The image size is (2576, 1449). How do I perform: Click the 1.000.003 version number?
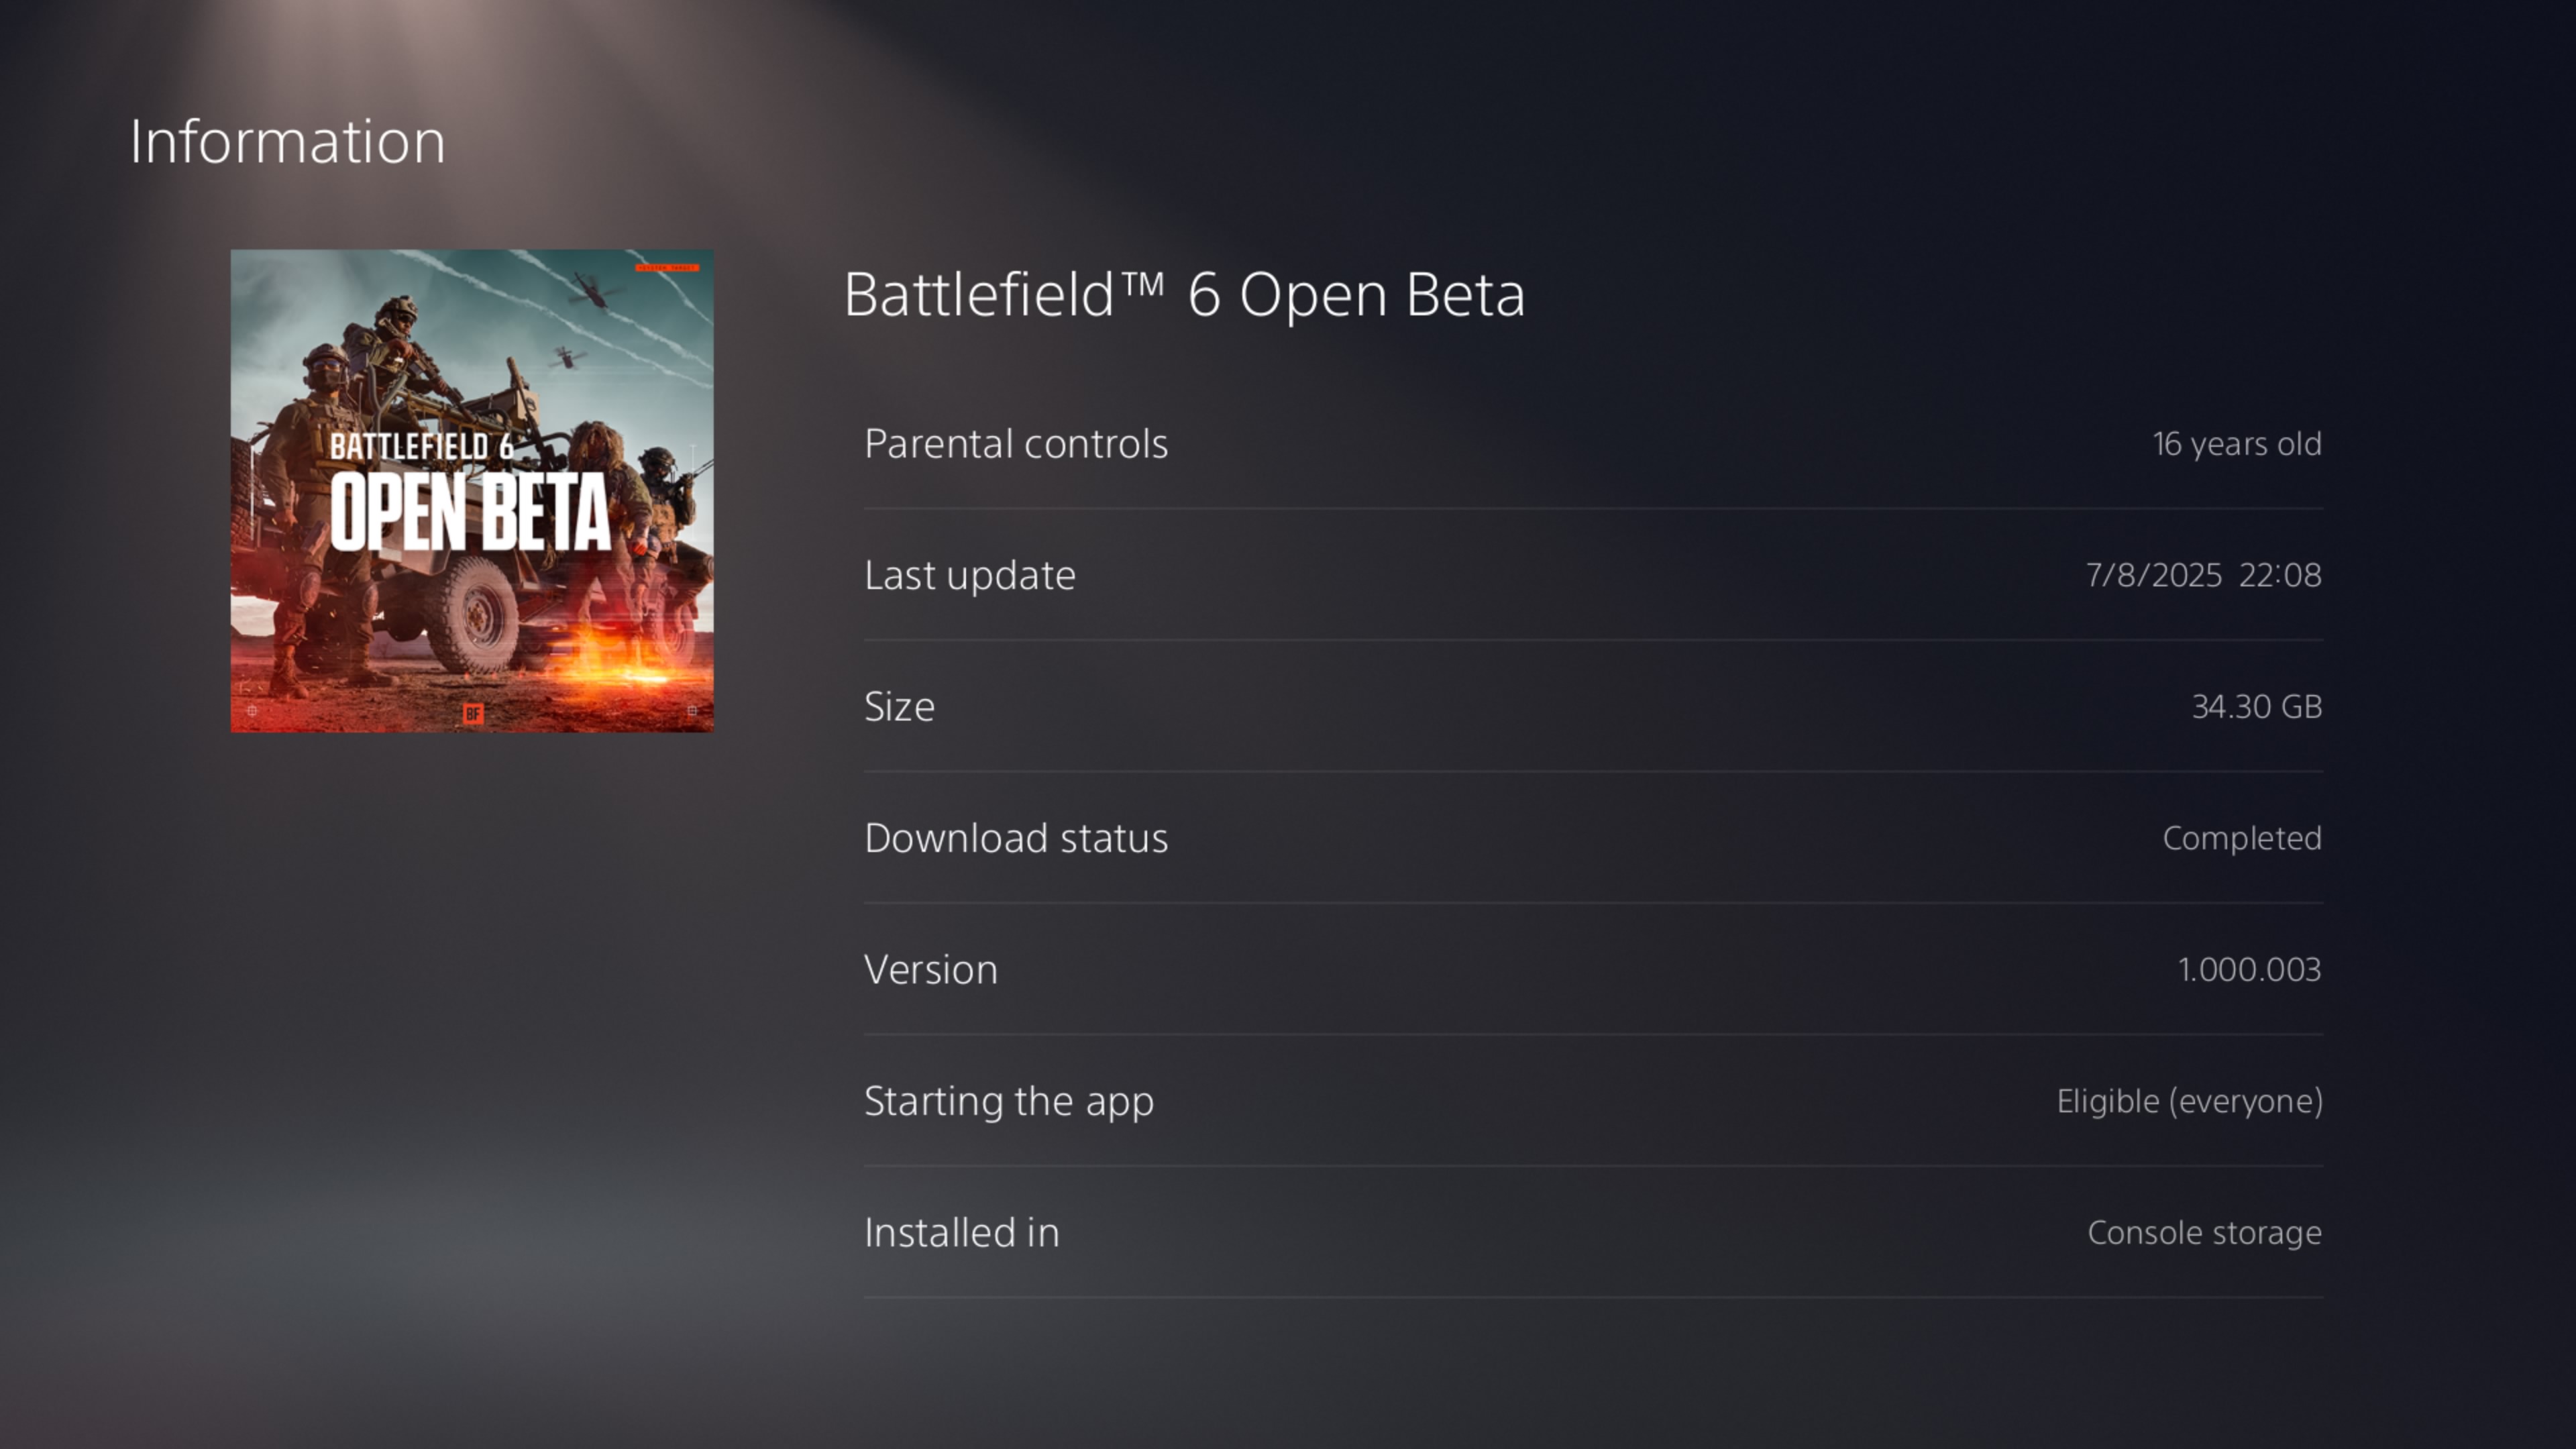point(2249,969)
